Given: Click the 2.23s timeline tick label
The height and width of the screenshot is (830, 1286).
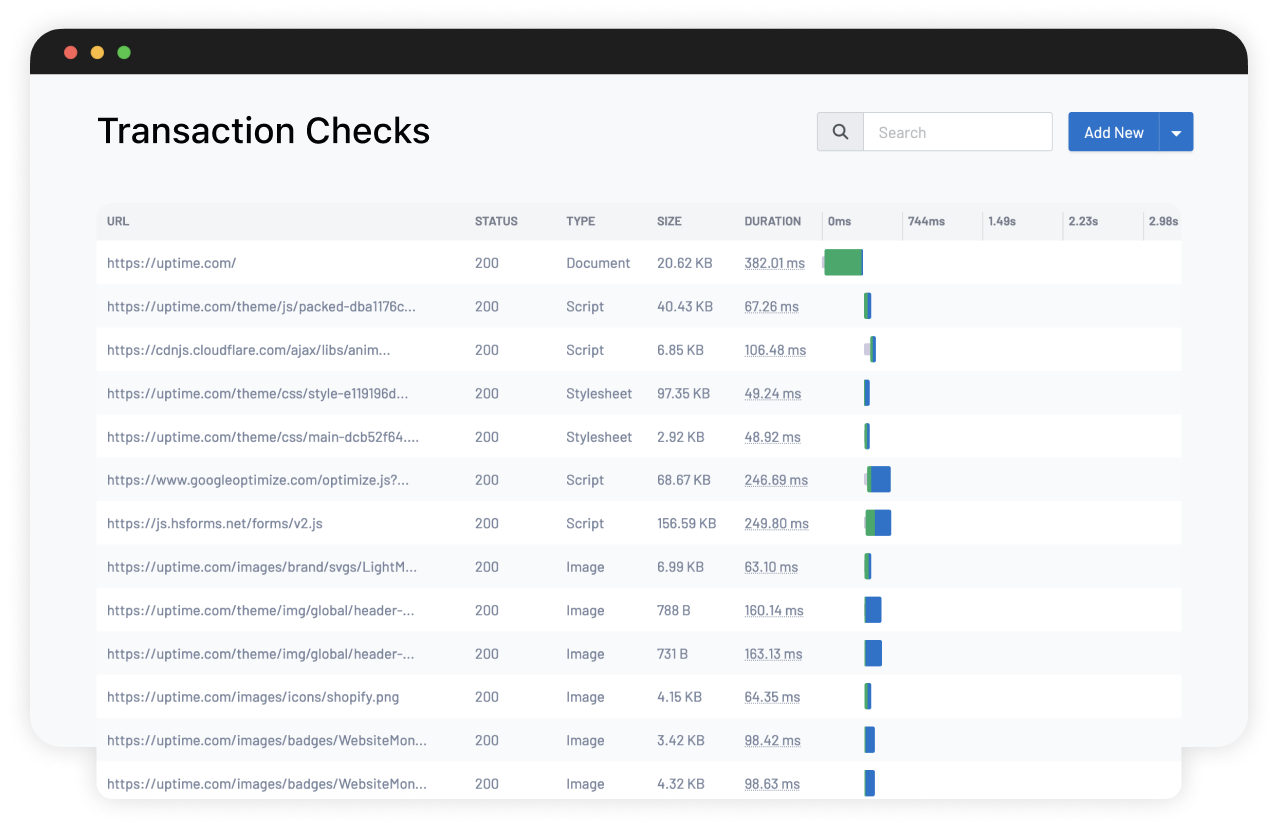Looking at the screenshot, I should click(x=1083, y=221).
